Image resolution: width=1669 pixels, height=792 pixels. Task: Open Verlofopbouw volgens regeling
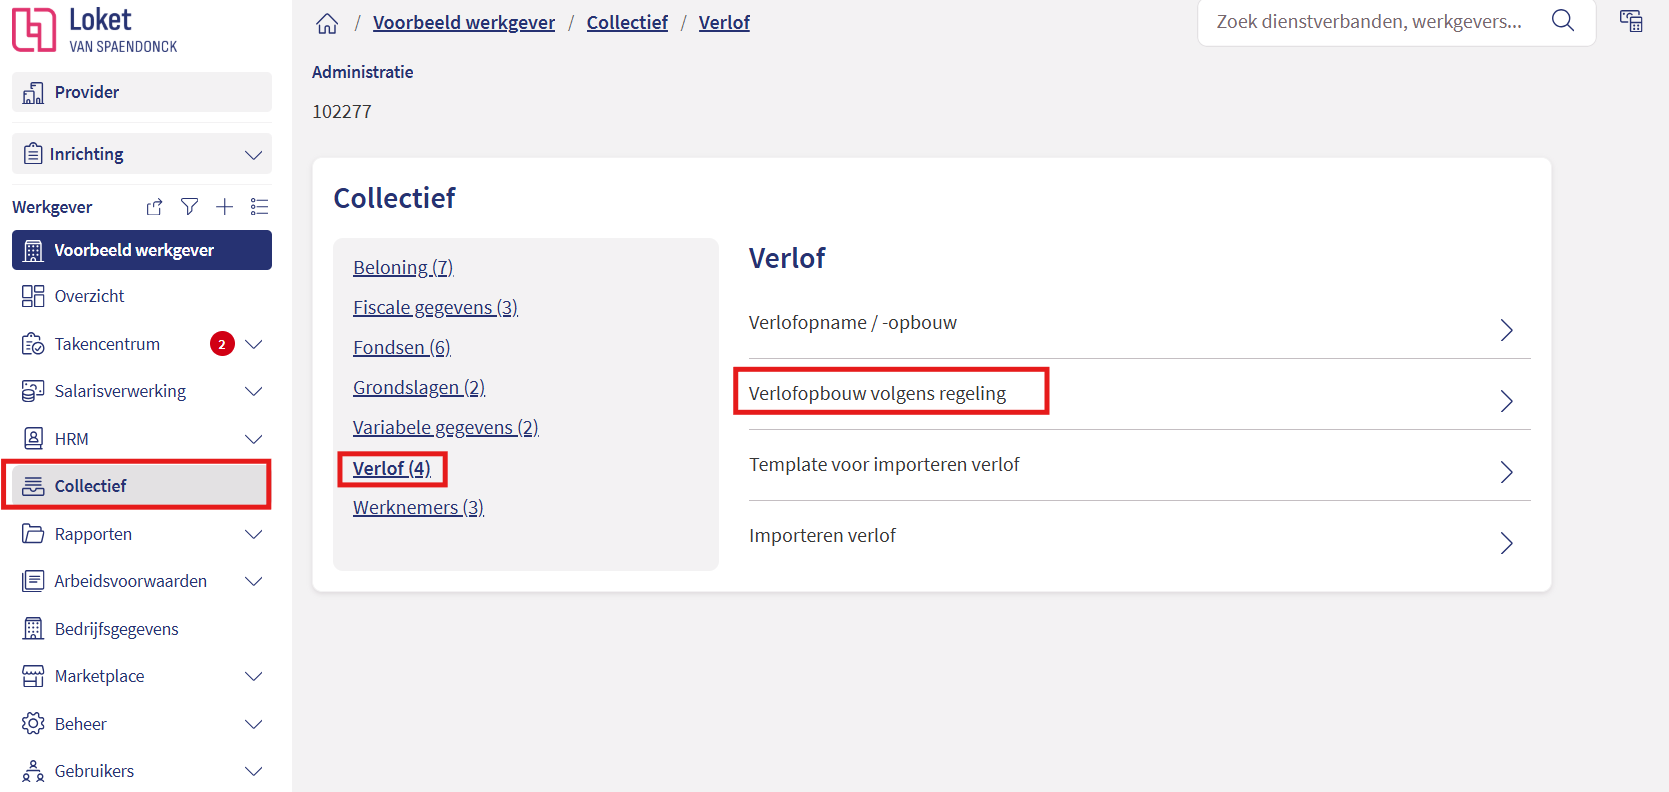click(1139, 394)
